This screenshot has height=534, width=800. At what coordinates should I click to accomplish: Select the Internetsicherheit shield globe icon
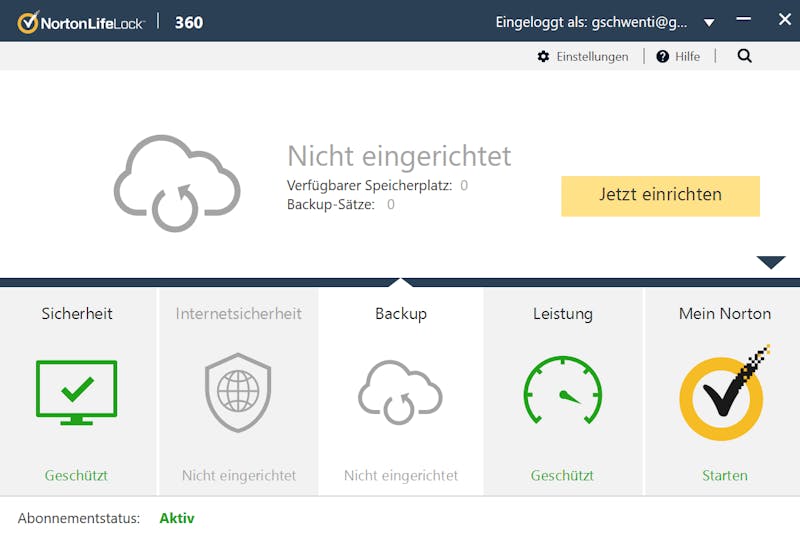click(x=238, y=392)
